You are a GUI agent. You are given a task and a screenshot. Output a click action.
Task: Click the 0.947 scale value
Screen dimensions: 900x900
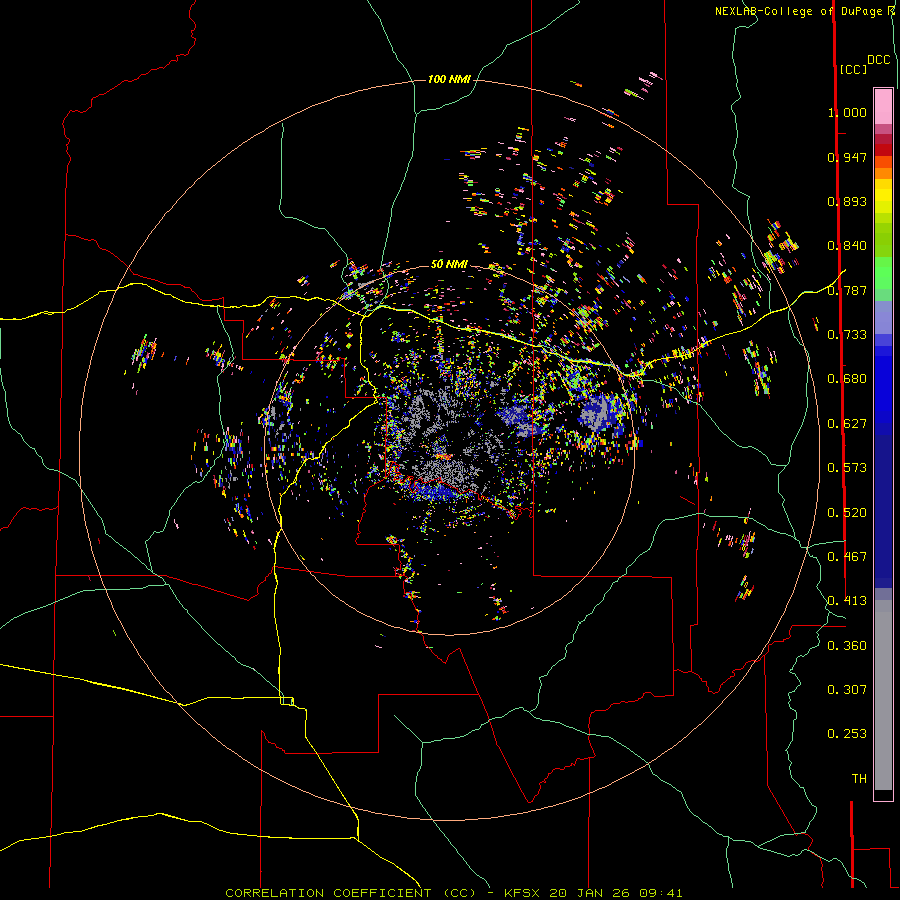tap(847, 157)
